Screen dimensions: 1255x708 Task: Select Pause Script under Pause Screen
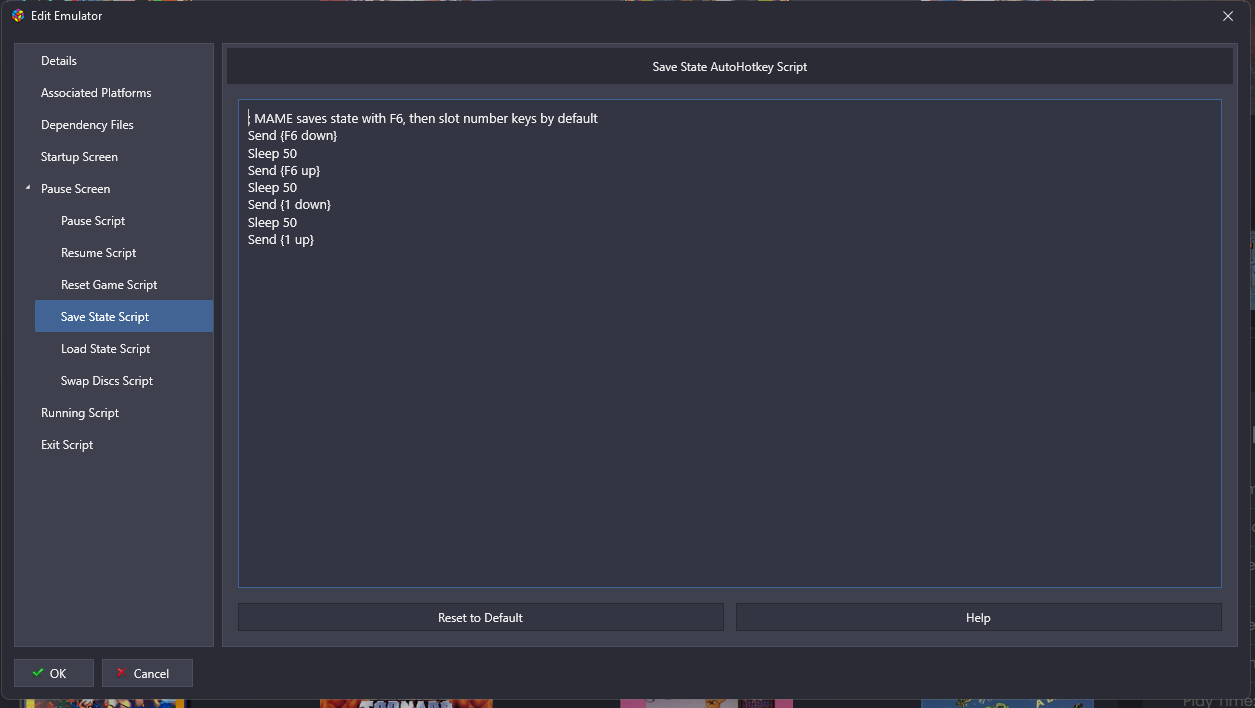coord(93,221)
